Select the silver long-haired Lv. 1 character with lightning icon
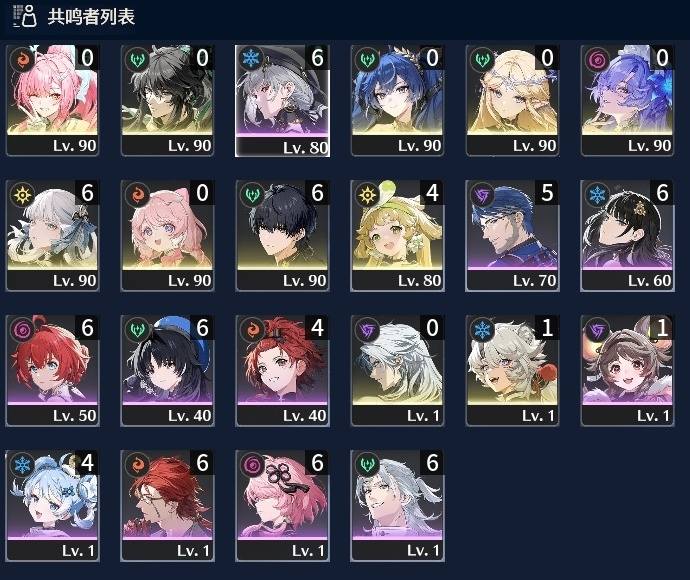690x580 pixels. pyautogui.click(x=397, y=371)
